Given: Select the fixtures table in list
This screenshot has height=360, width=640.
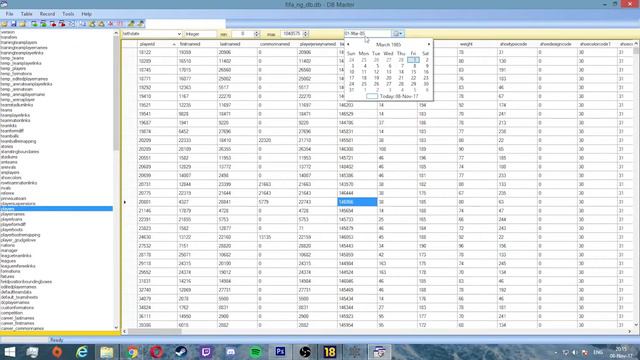Looking at the screenshot, I should click(x=8, y=277).
